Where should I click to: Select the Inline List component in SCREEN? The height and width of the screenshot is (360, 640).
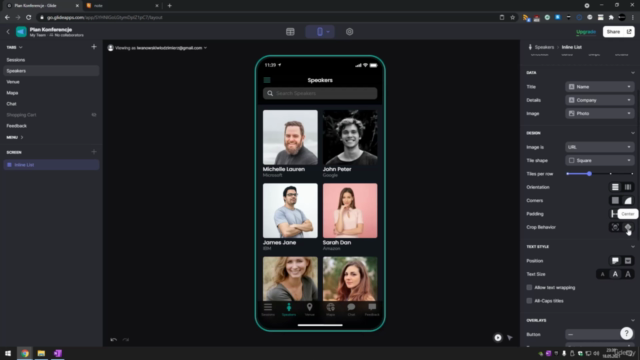(51, 165)
